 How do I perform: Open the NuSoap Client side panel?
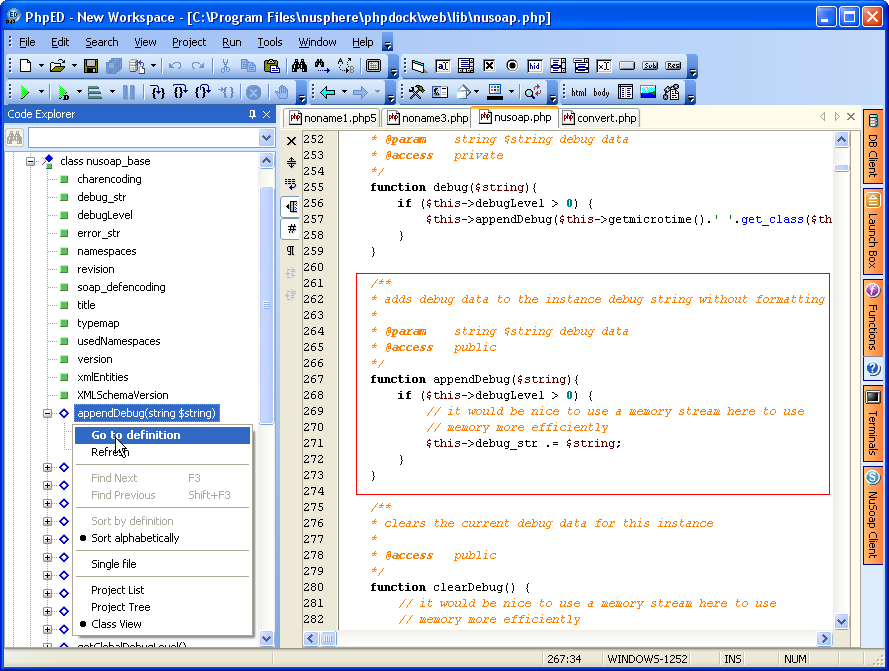(x=872, y=515)
